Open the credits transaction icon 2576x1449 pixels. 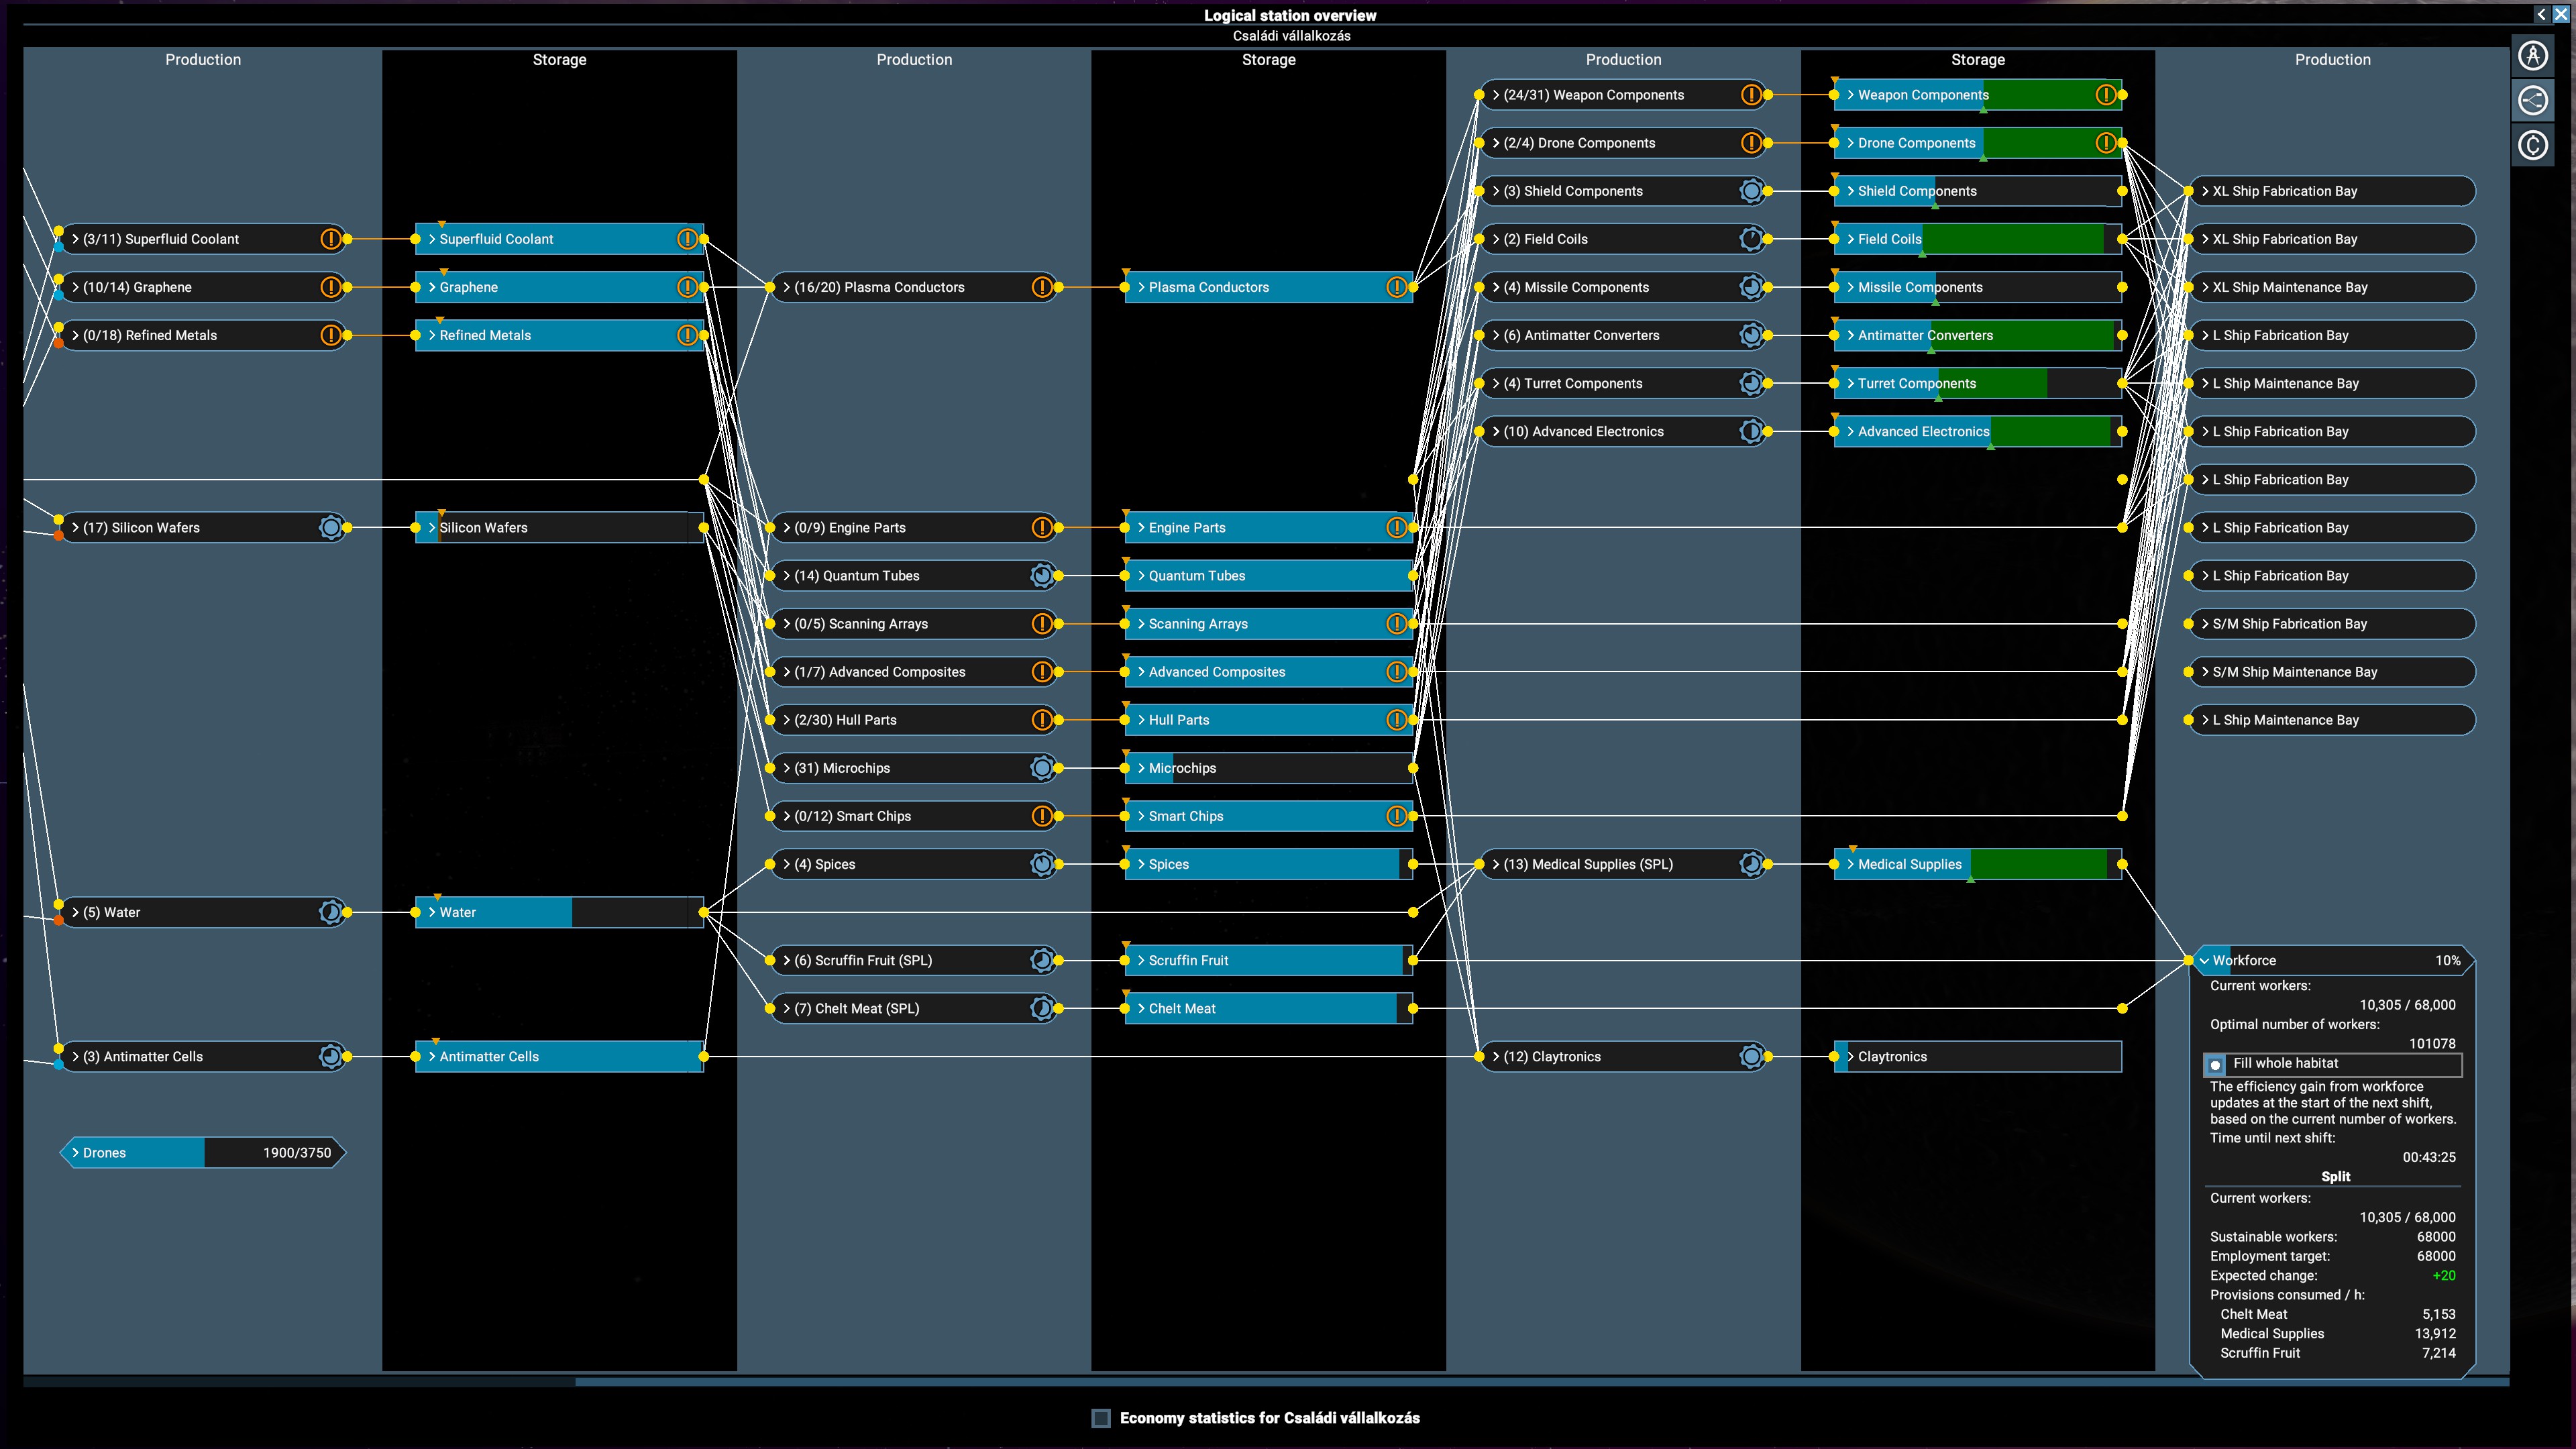[x=2533, y=146]
